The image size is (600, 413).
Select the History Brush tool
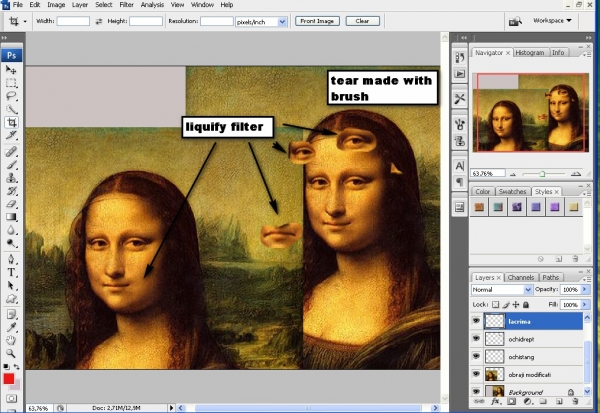tap(11, 191)
